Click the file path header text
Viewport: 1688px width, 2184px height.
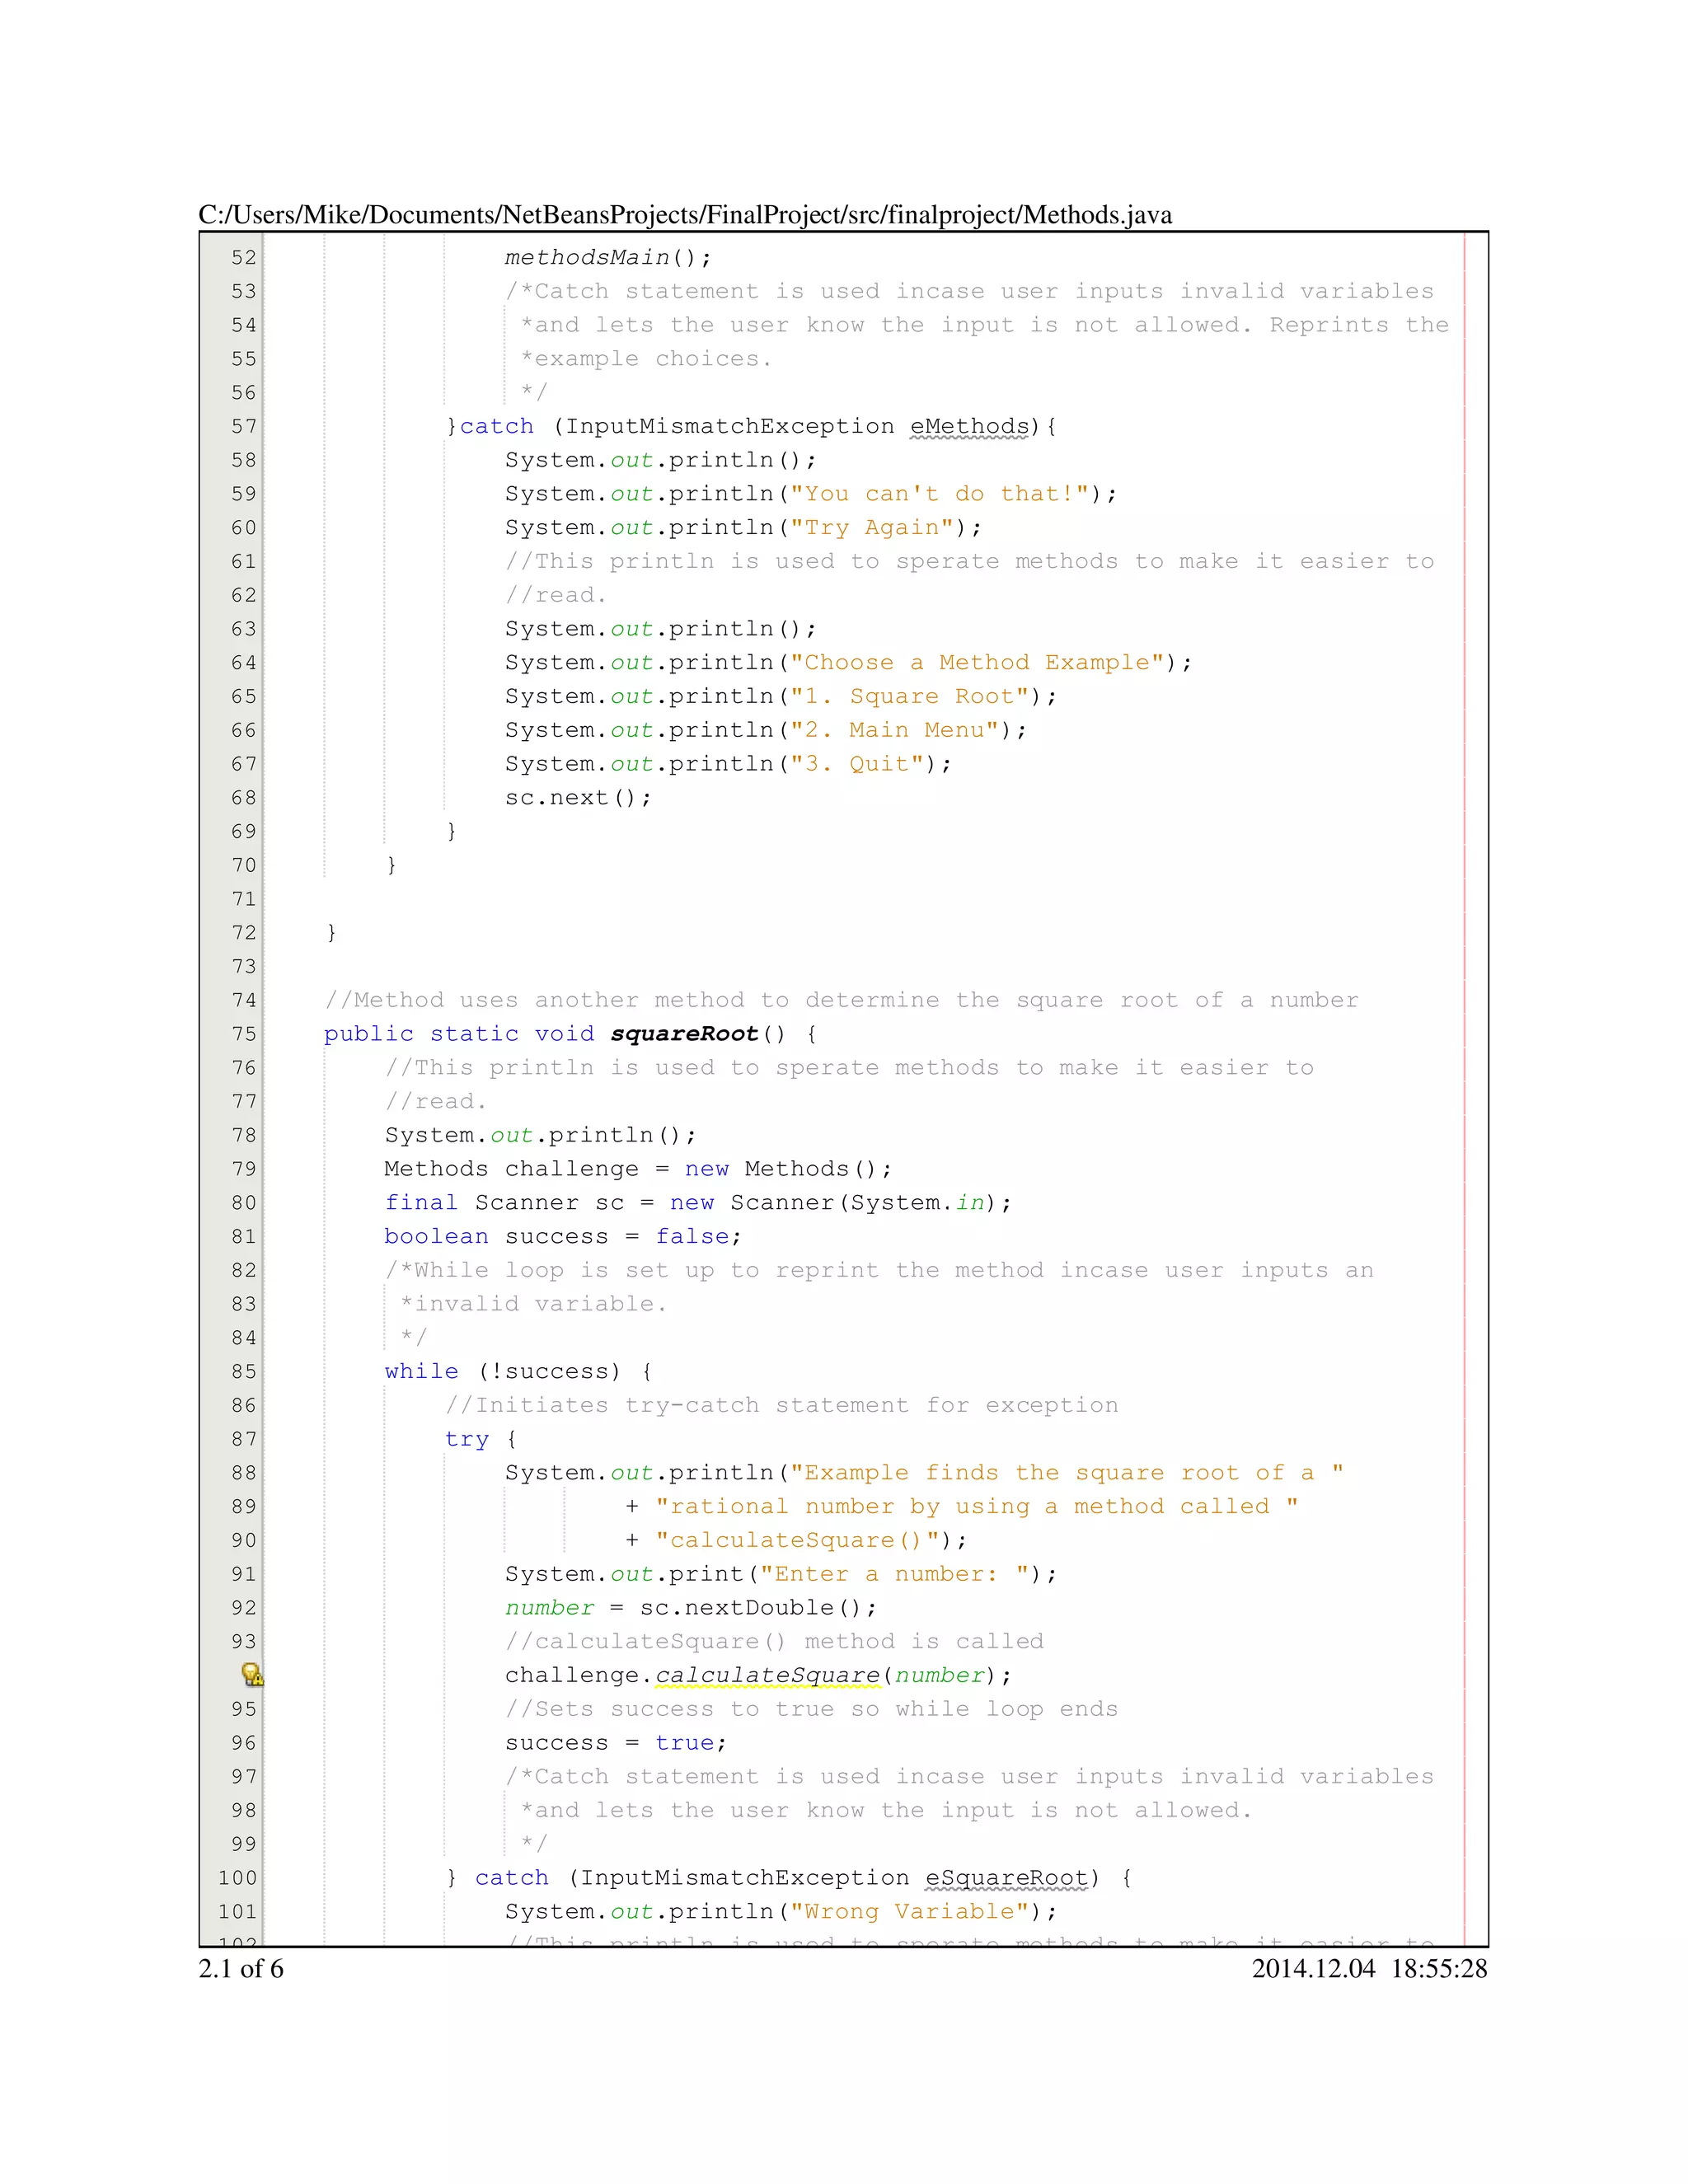click(x=685, y=215)
